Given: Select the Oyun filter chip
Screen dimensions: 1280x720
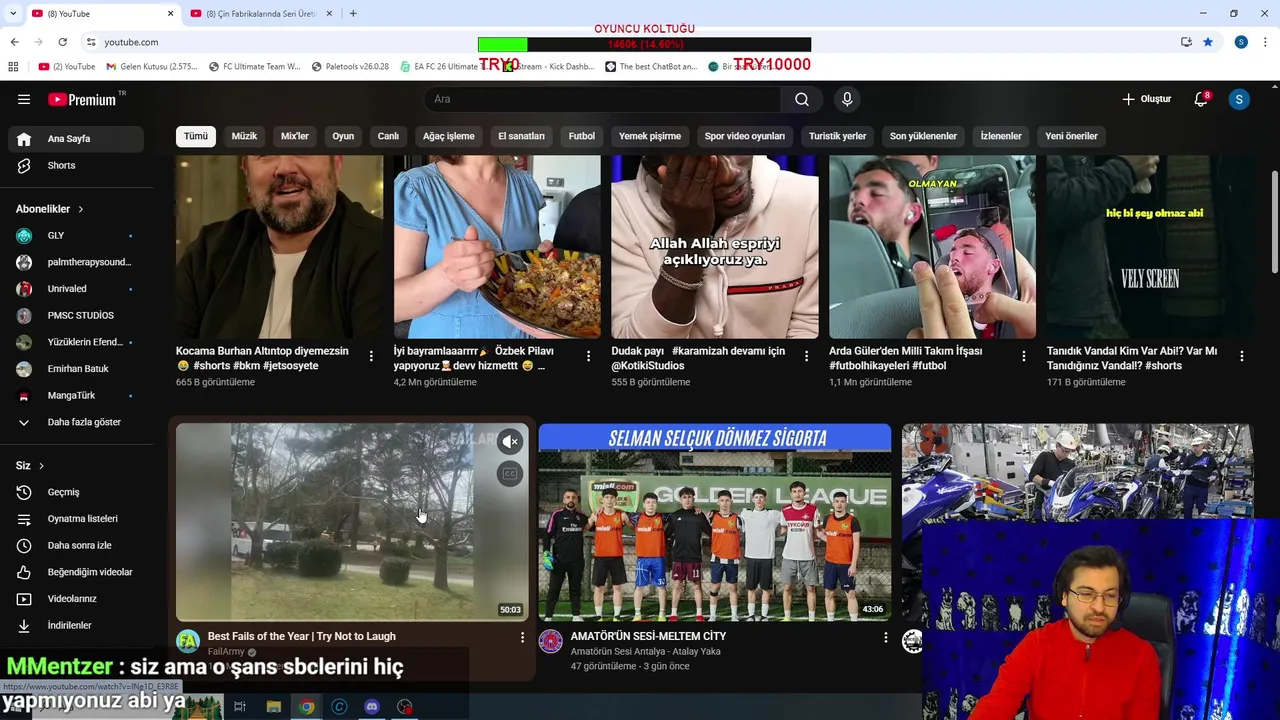Looking at the screenshot, I should coord(343,136).
